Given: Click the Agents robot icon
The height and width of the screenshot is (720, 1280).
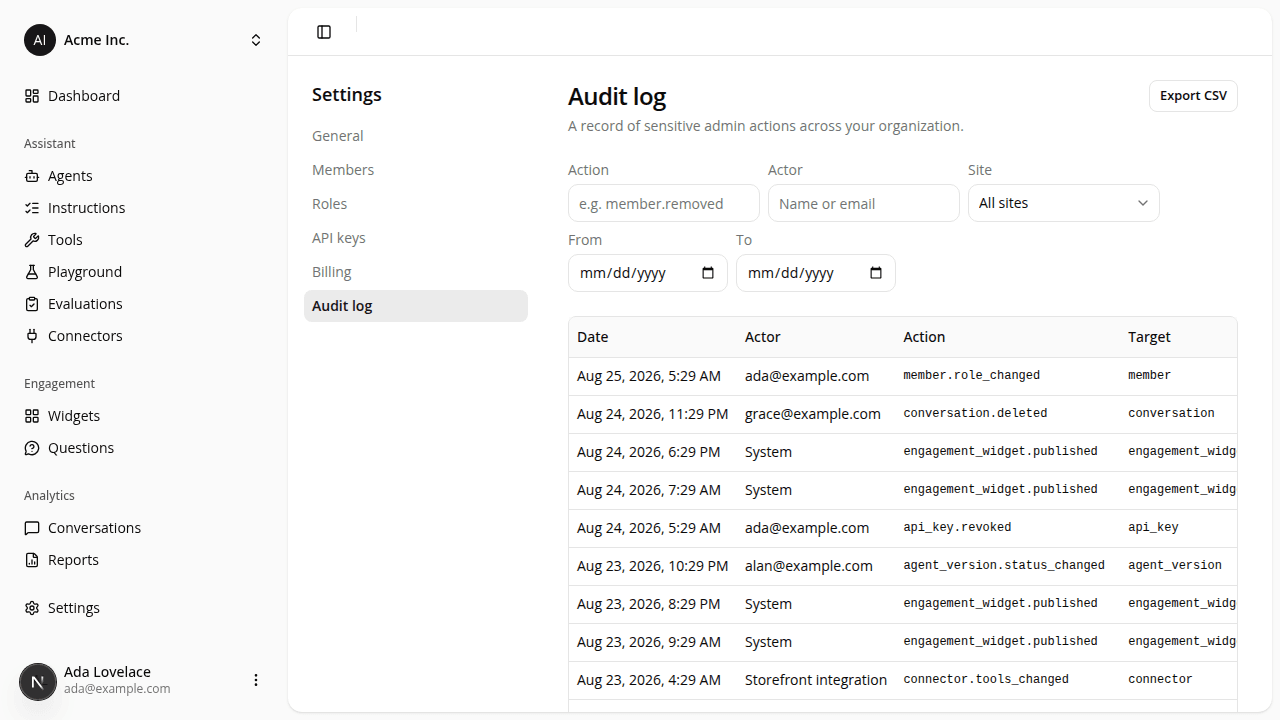Looking at the screenshot, I should (32, 176).
